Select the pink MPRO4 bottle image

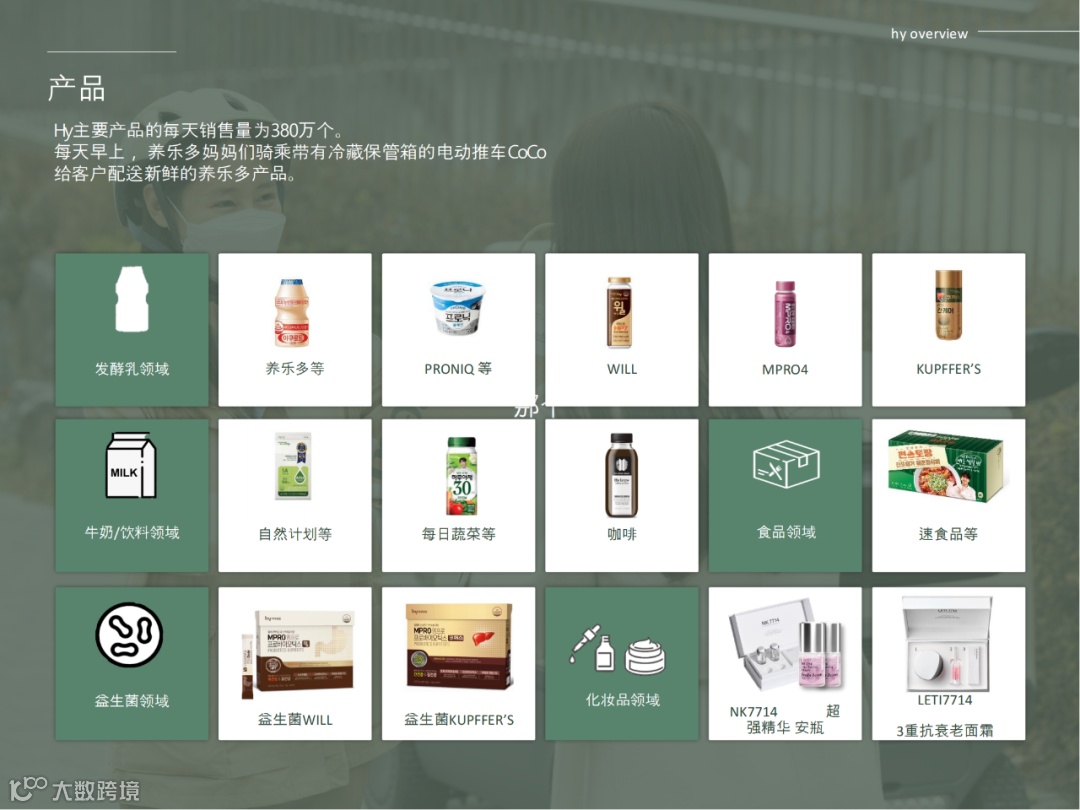[785, 313]
